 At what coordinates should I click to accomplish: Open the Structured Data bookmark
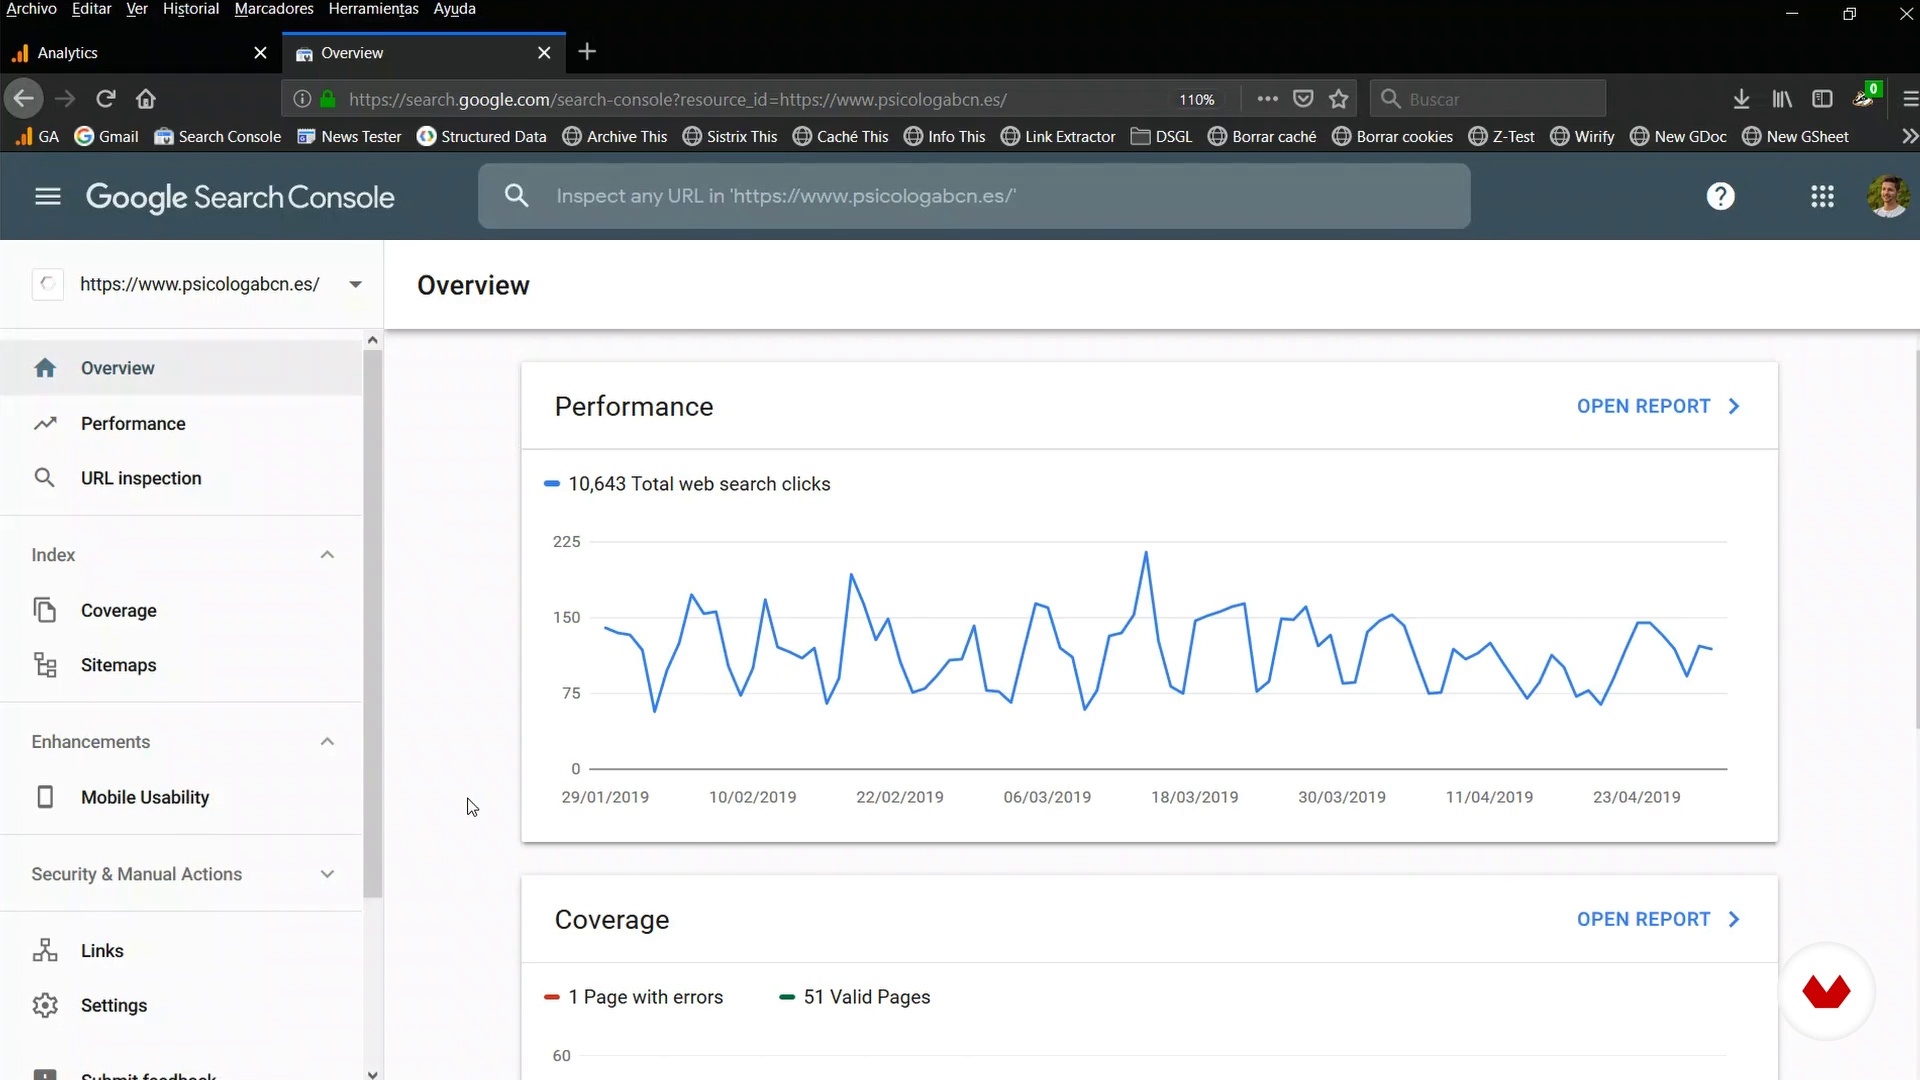[x=481, y=136]
